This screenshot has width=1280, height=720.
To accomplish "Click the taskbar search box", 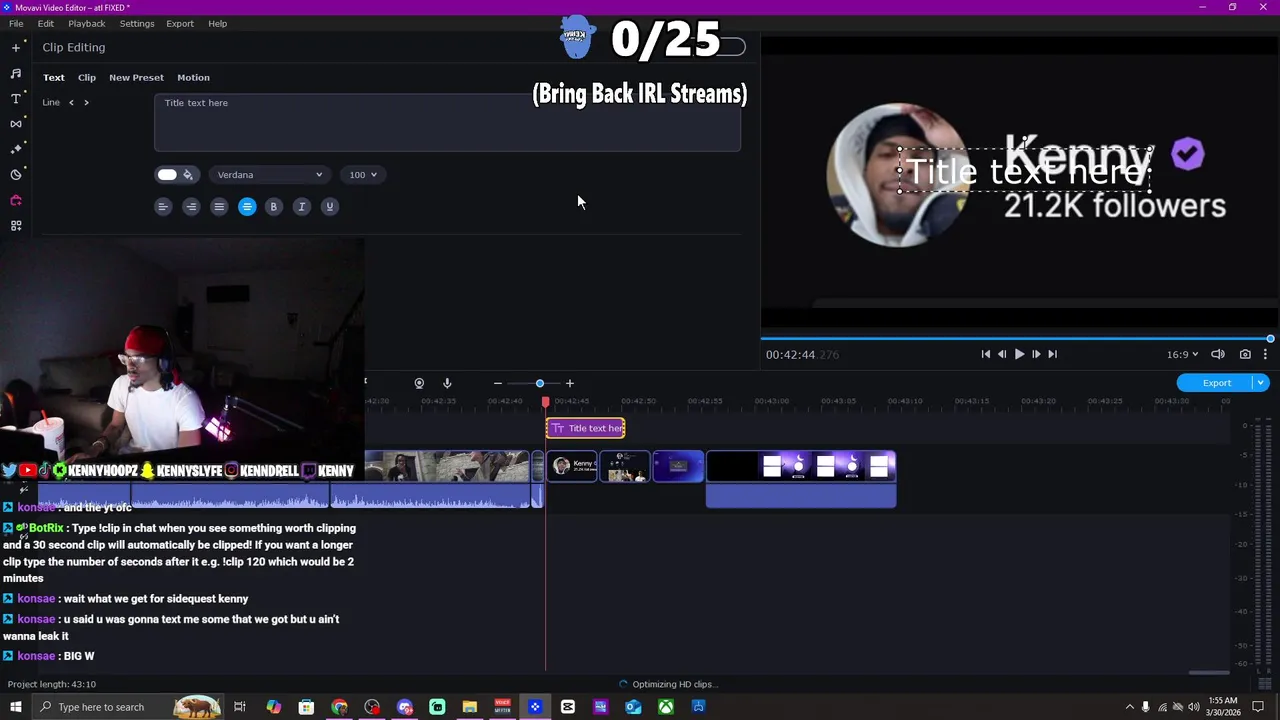I will click(130, 707).
